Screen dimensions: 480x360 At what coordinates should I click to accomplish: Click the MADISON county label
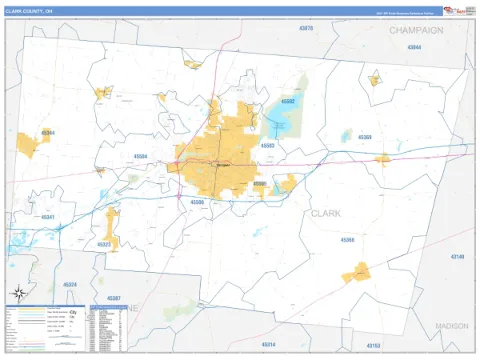click(x=452, y=326)
